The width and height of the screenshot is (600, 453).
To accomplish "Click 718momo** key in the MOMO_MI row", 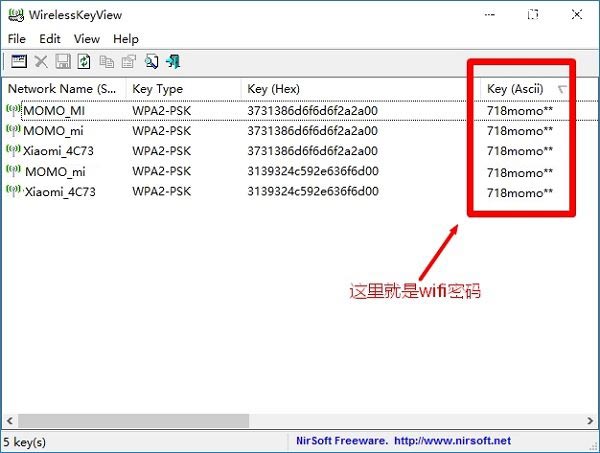I will pyautogui.click(x=520, y=111).
